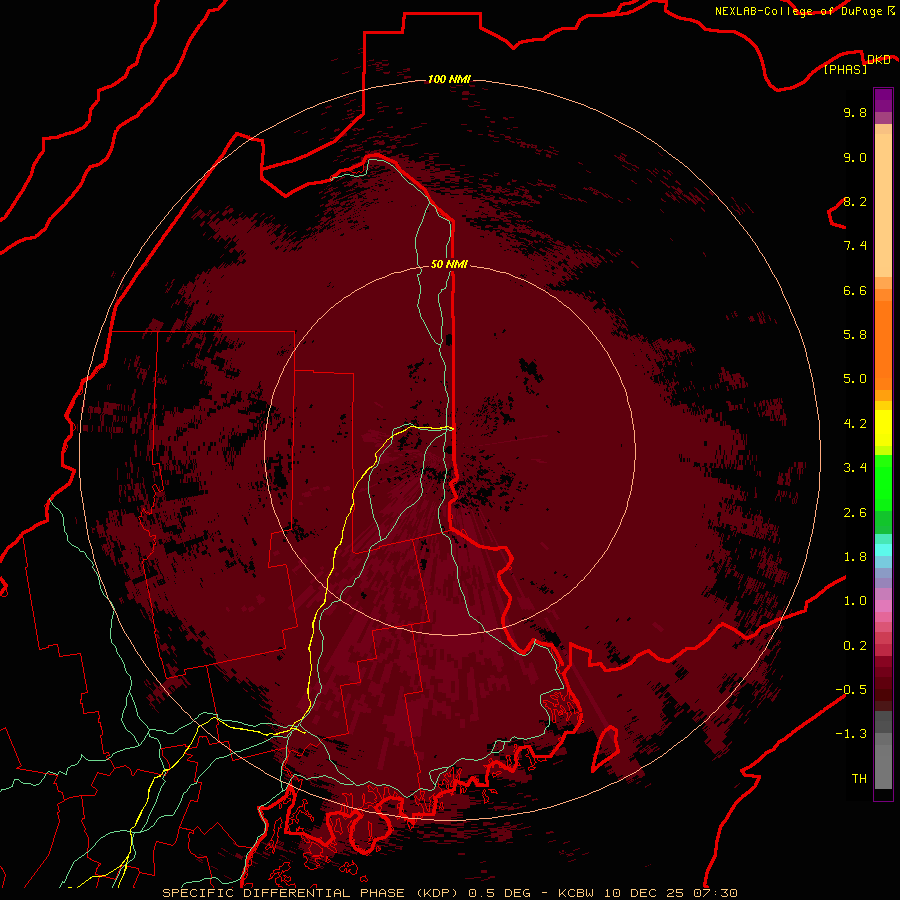This screenshot has width=900, height=900.
Task: Click the cyan band in color bar
Action: coord(883,550)
